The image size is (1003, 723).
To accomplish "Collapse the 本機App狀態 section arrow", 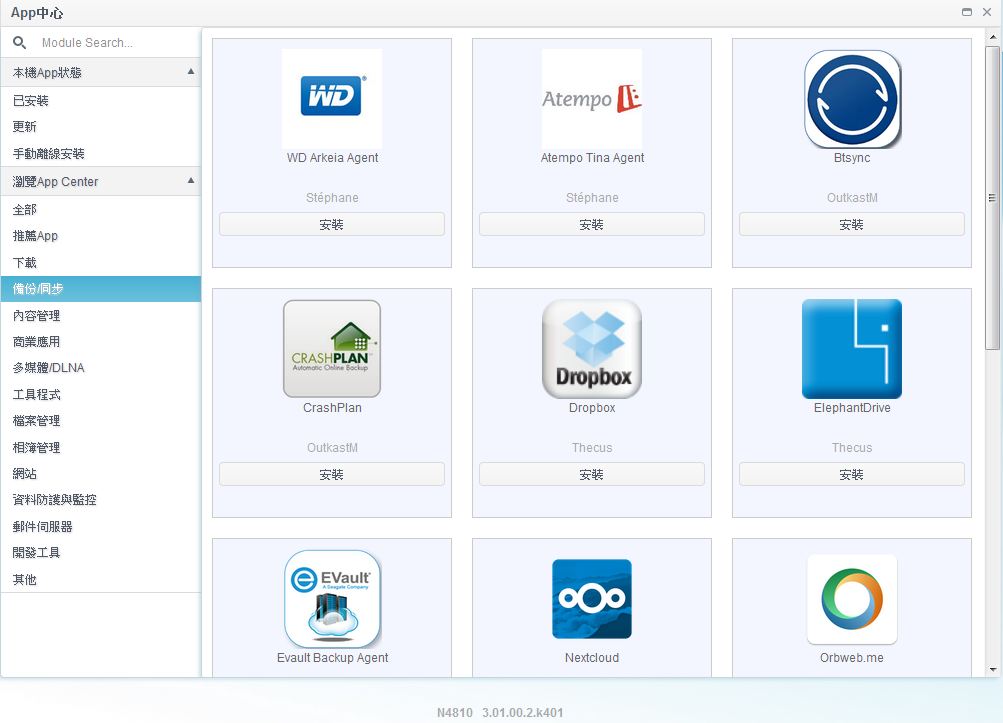I will point(191,72).
